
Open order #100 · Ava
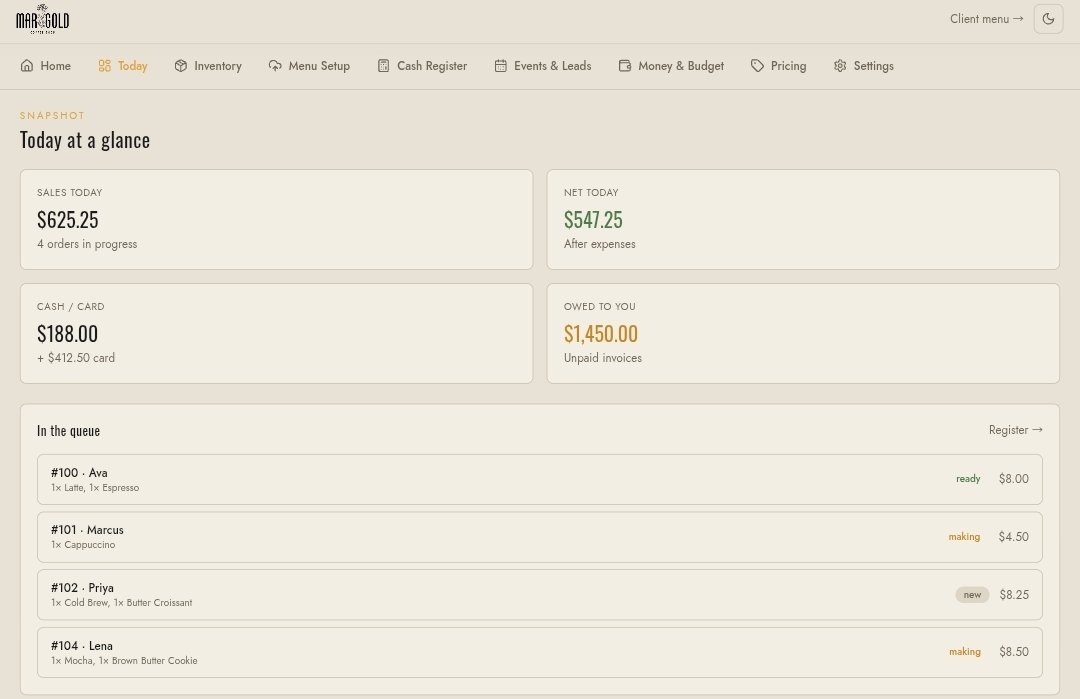539,479
